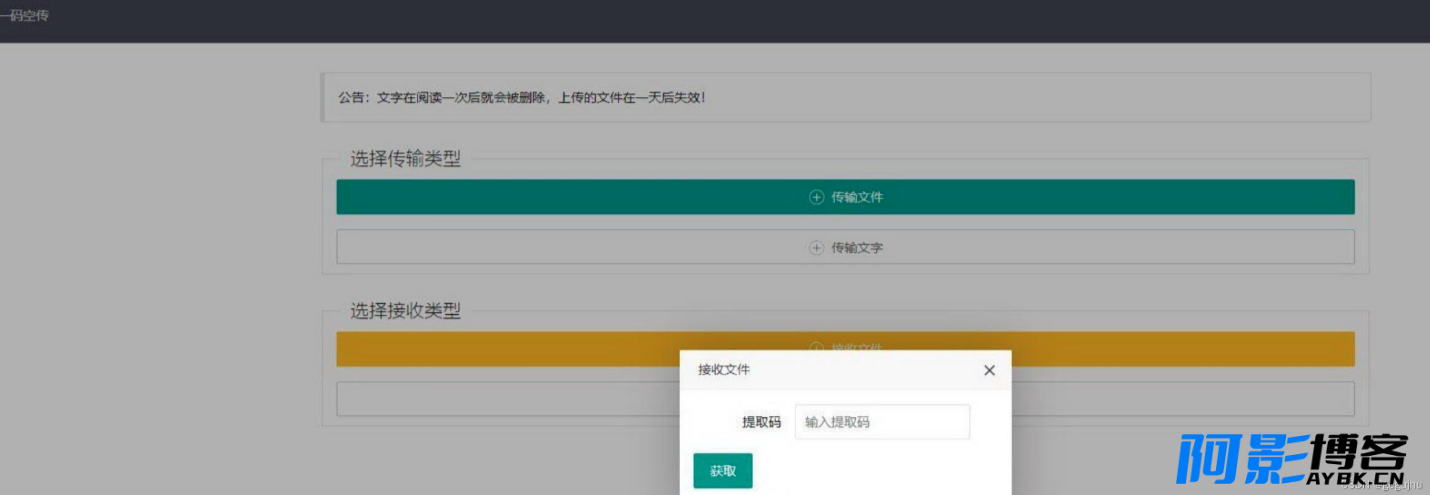Screen dimensions: 1430x495
Task: Click the 获取 button in dialog
Action: click(722, 471)
